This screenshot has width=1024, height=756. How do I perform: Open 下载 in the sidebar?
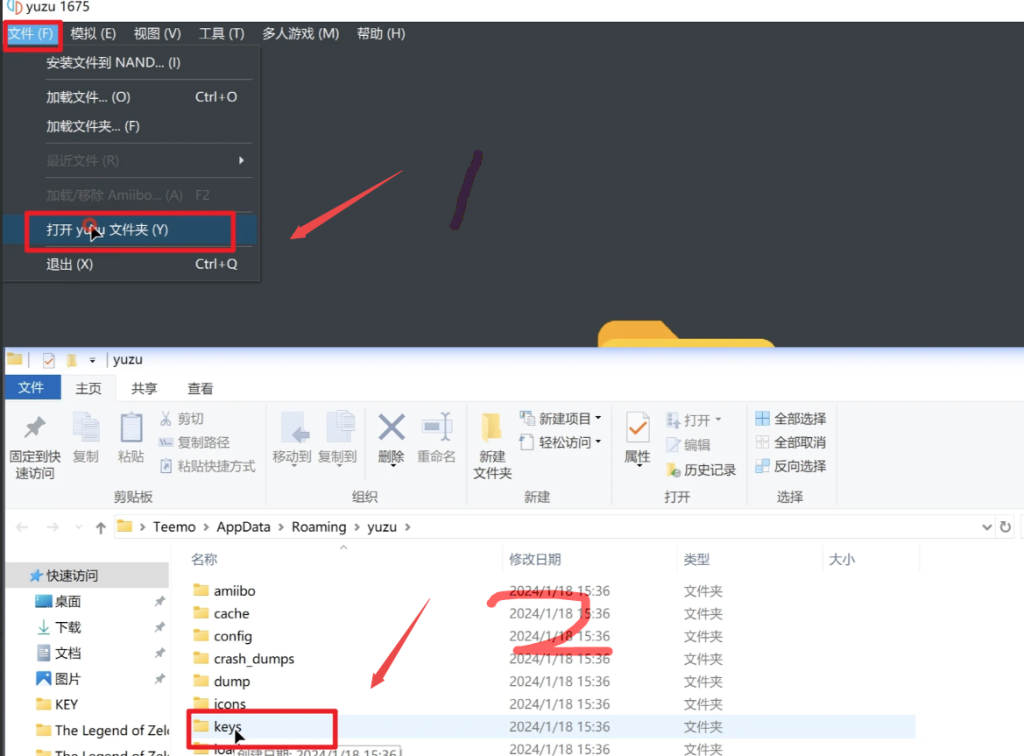pyautogui.click(x=68, y=627)
